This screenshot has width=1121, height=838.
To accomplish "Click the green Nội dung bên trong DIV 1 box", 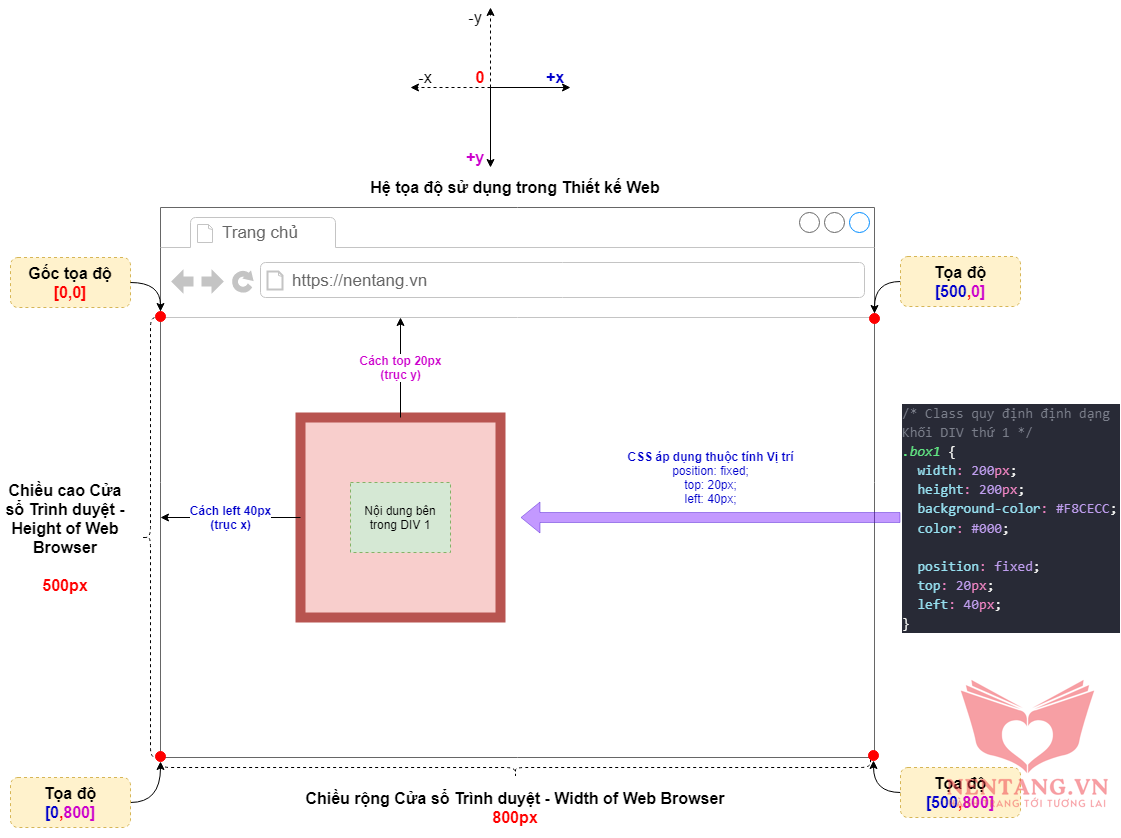I will pos(400,517).
